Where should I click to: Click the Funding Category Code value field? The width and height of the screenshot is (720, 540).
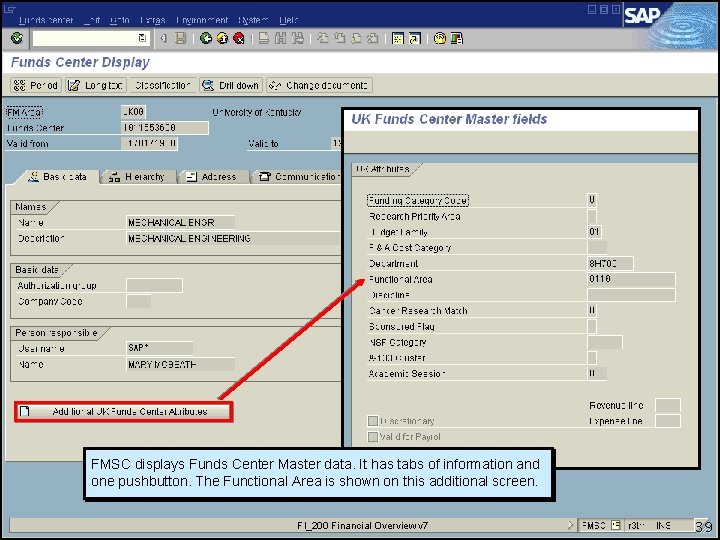(592, 200)
